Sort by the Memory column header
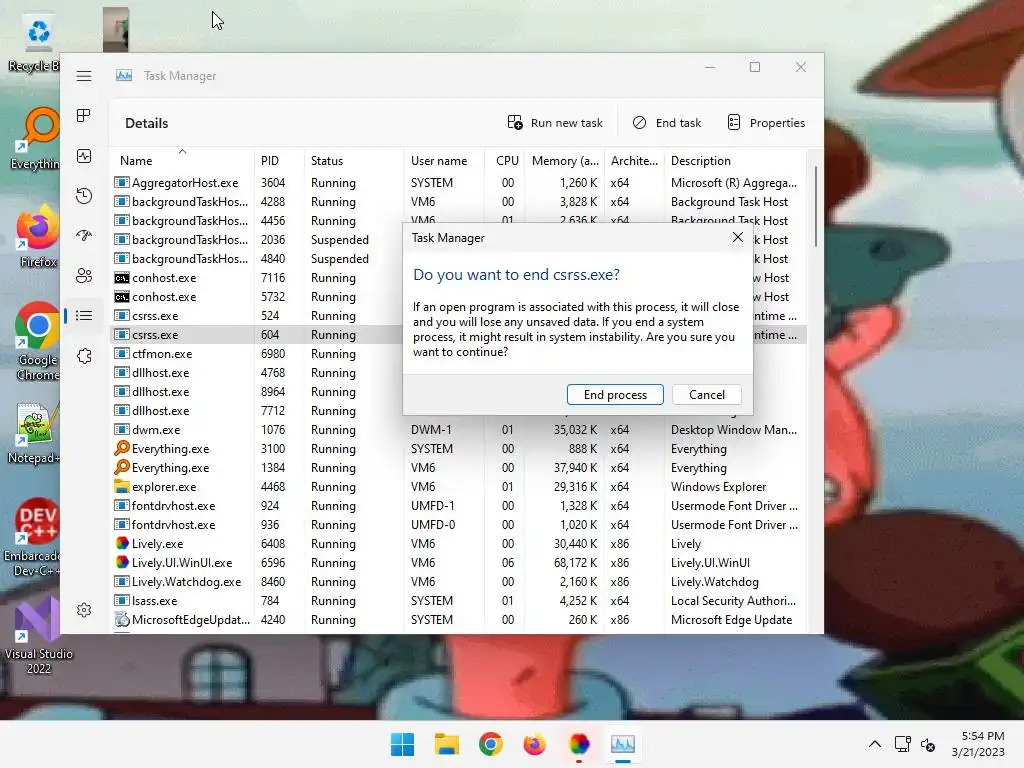The image size is (1024, 768). click(x=565, y=161)
